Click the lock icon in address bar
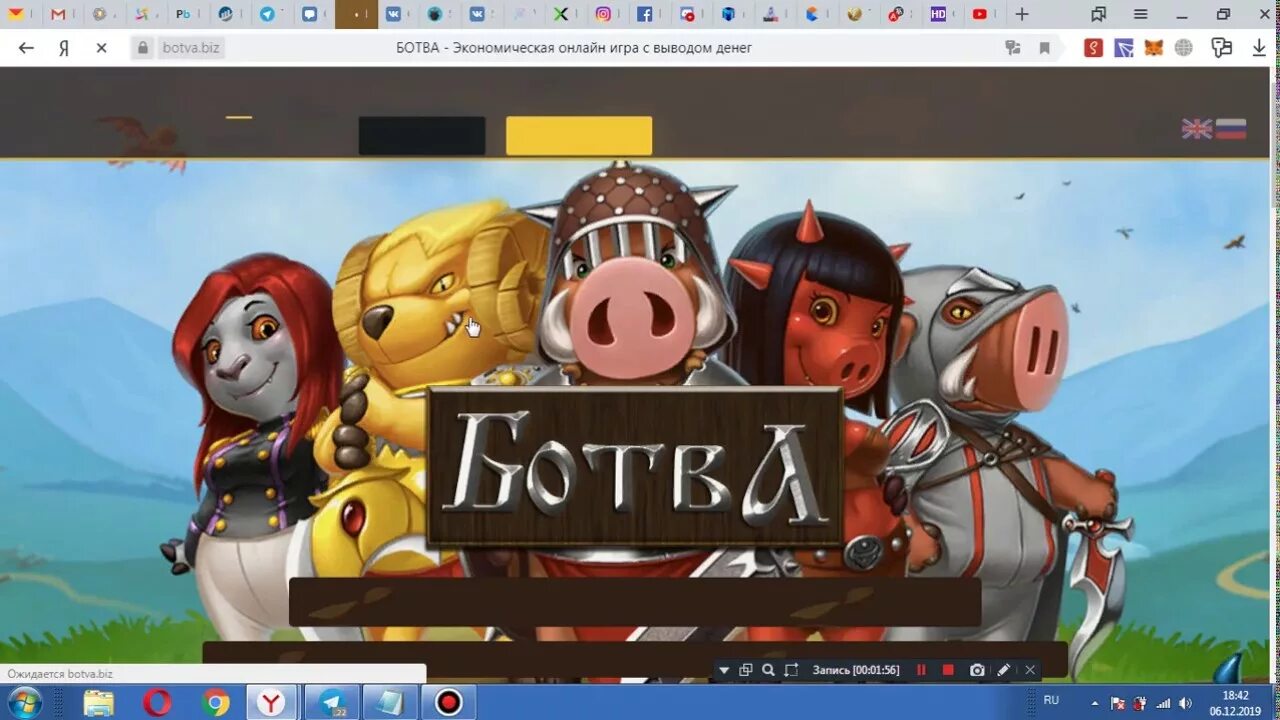This screenshot has height=720, width=1280. (143, 48)
